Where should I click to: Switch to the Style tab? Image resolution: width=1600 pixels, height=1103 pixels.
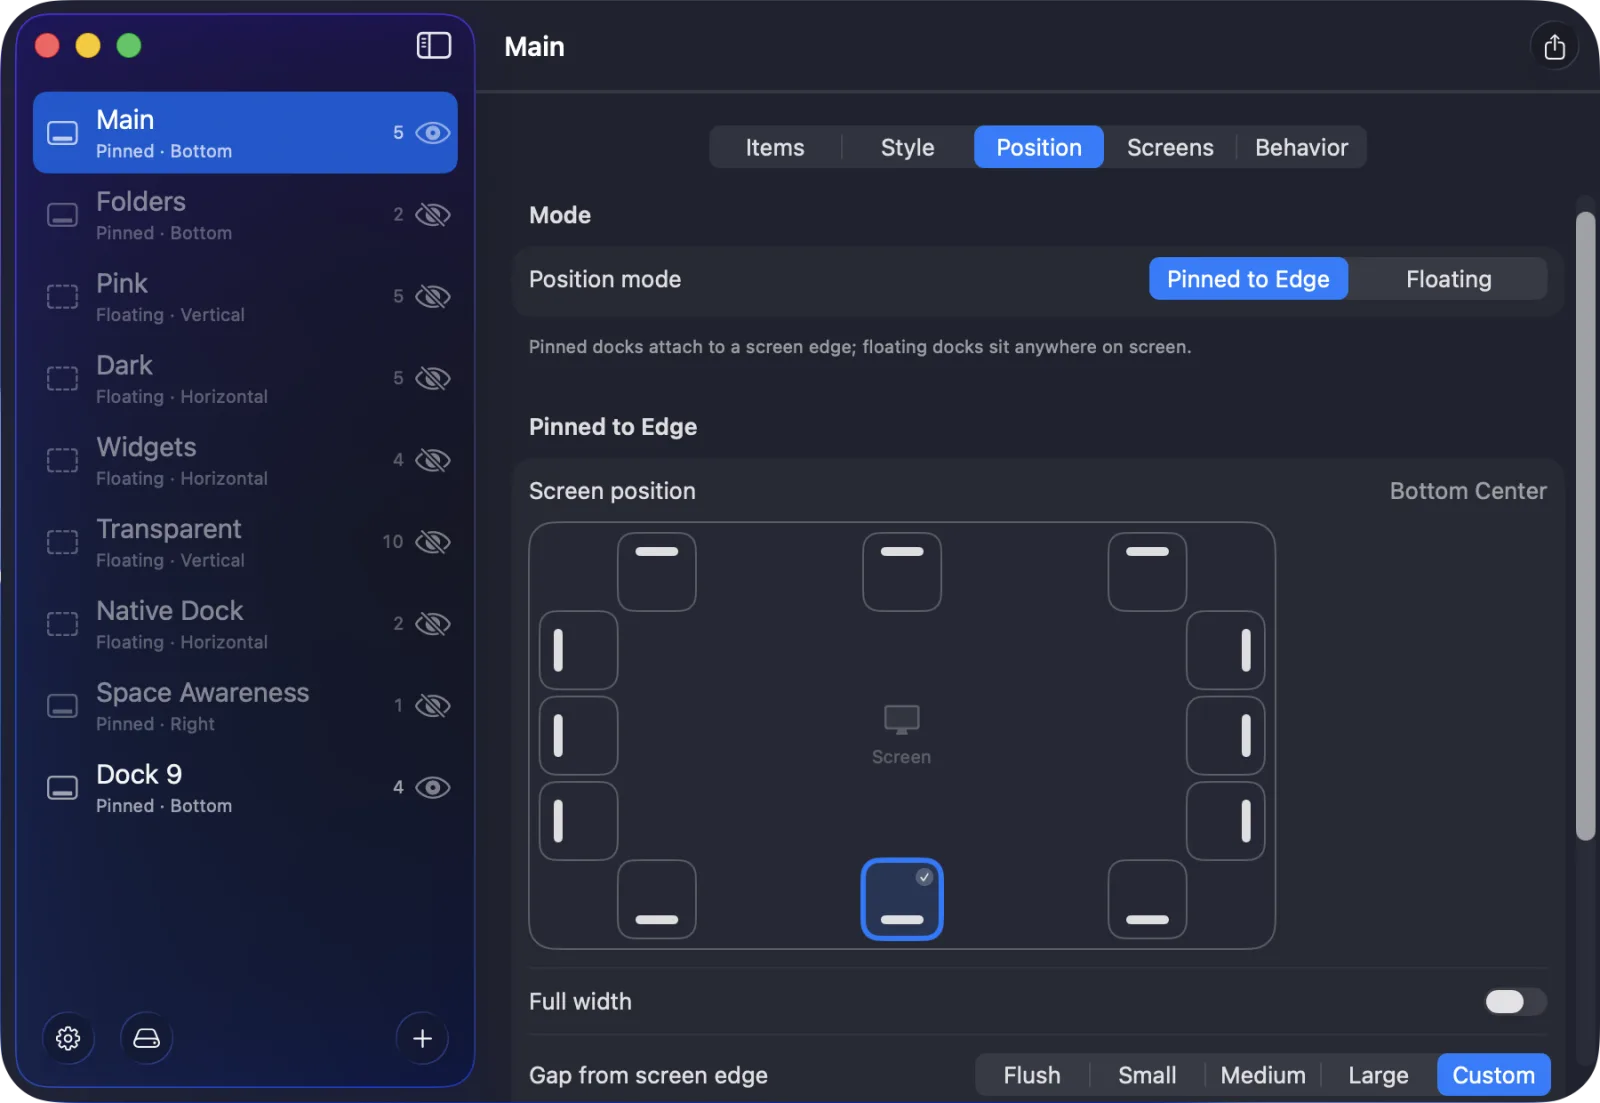pyautogui.click(x=908, y=148)
